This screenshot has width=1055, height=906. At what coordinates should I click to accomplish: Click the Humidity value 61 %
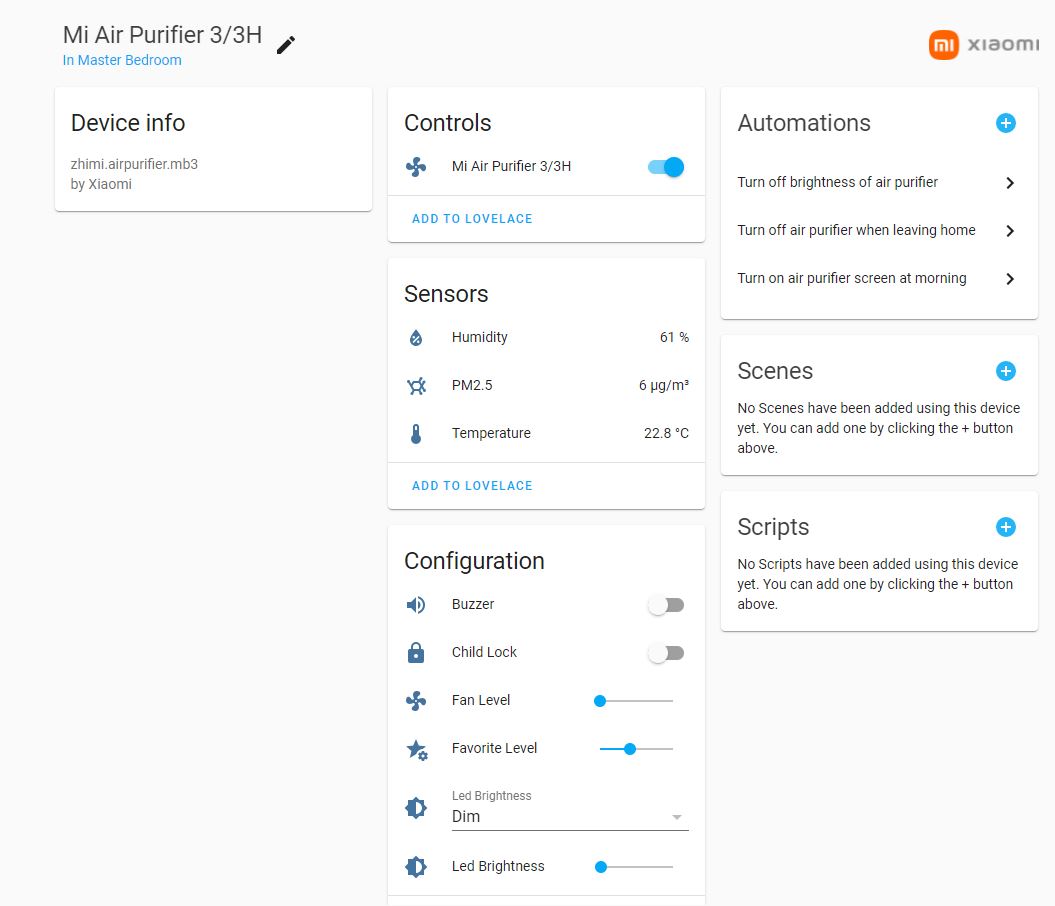click(674, 337)
